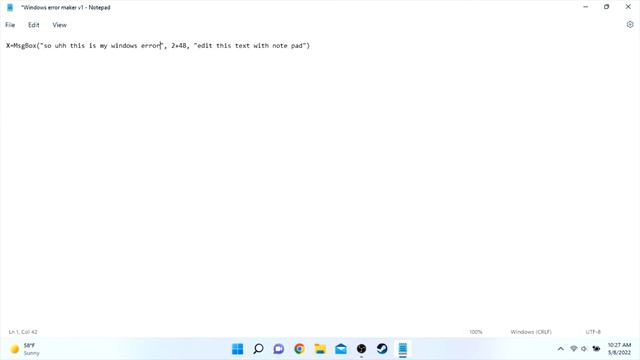Click the UTF-8 encoding status entry
The image size is (640, 360).
(593, 332)
